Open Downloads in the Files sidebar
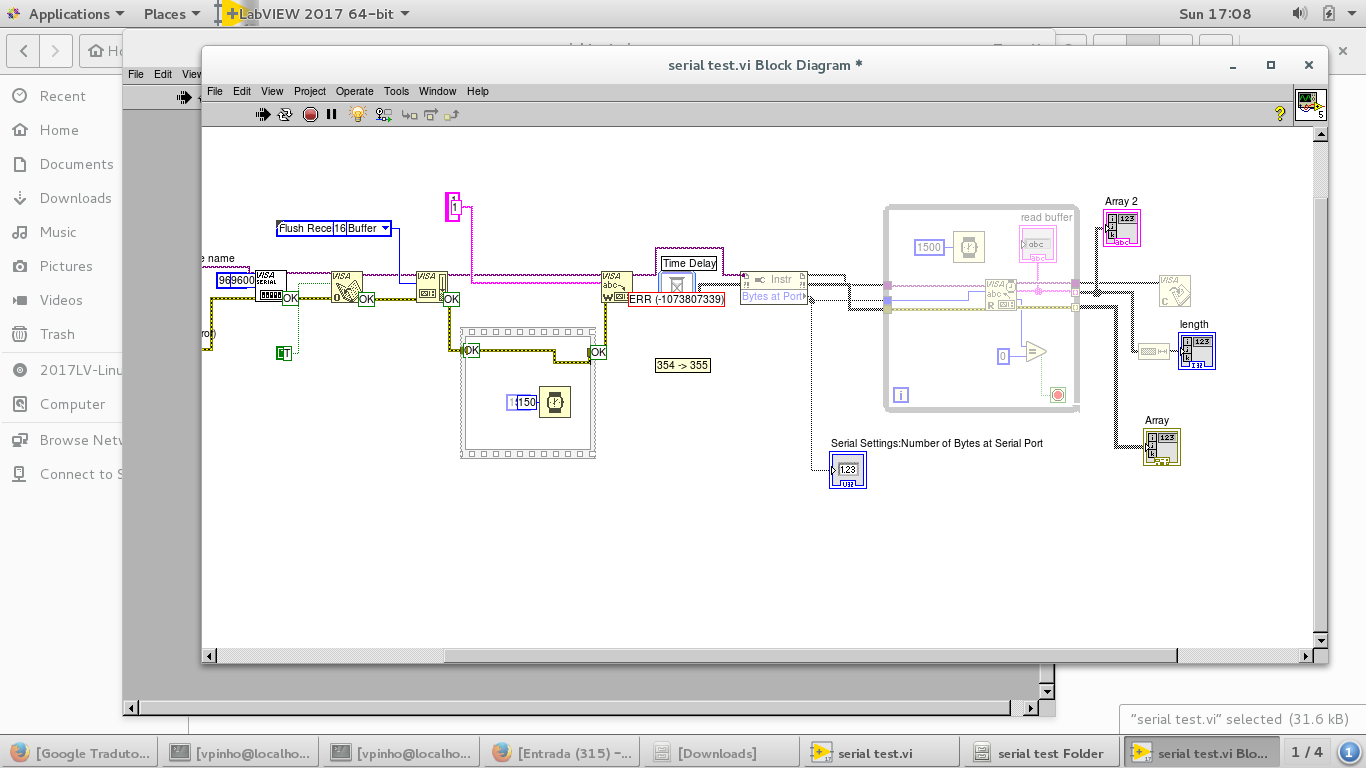1366x768 pixels. 75,198
